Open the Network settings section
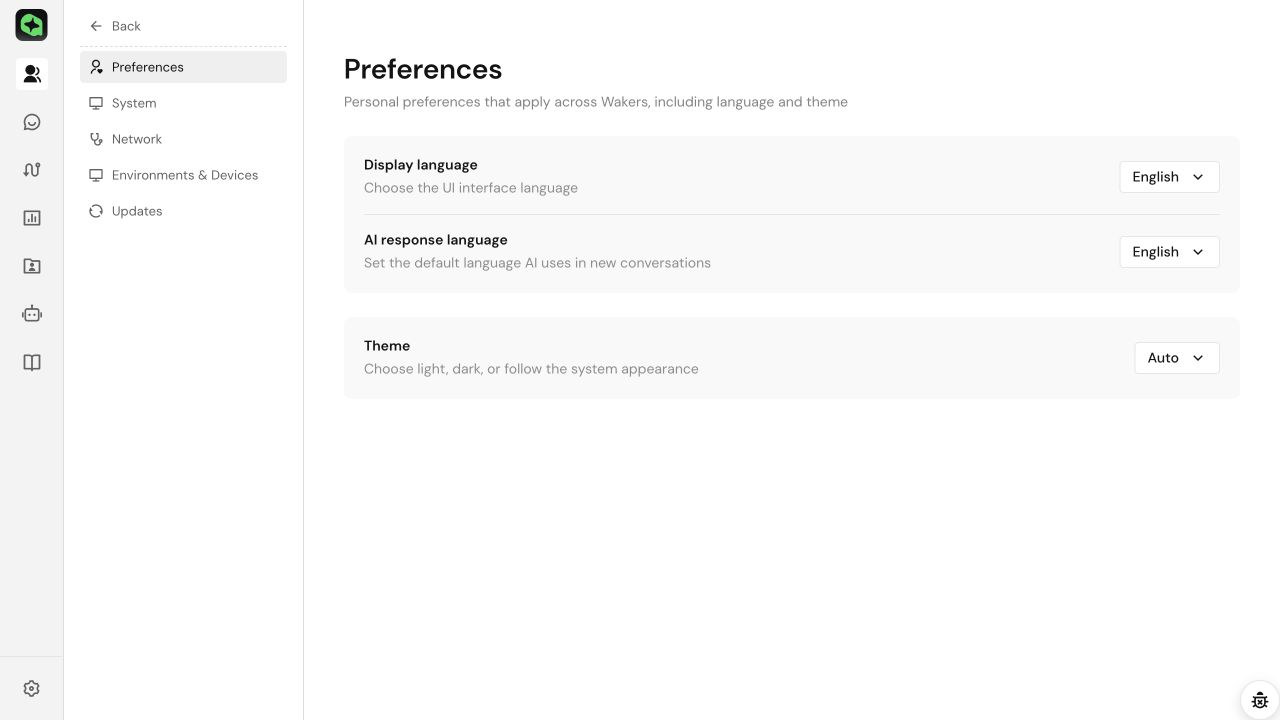The width and height of the screenshot is (1280, 720). tap(183, 139)
